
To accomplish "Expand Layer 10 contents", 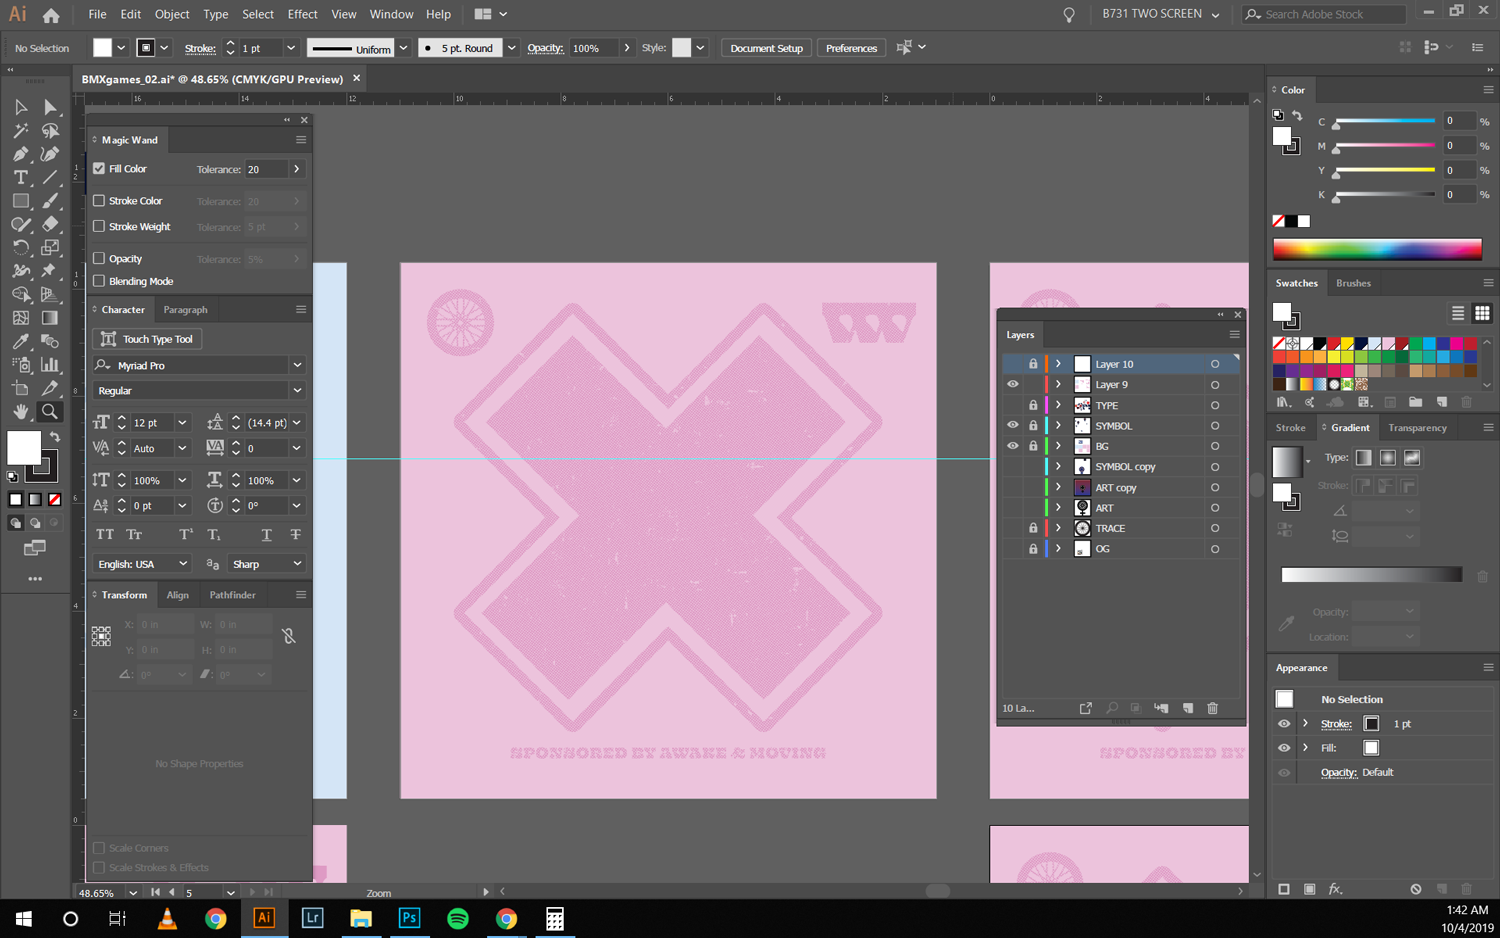I will click(1058, 364).
